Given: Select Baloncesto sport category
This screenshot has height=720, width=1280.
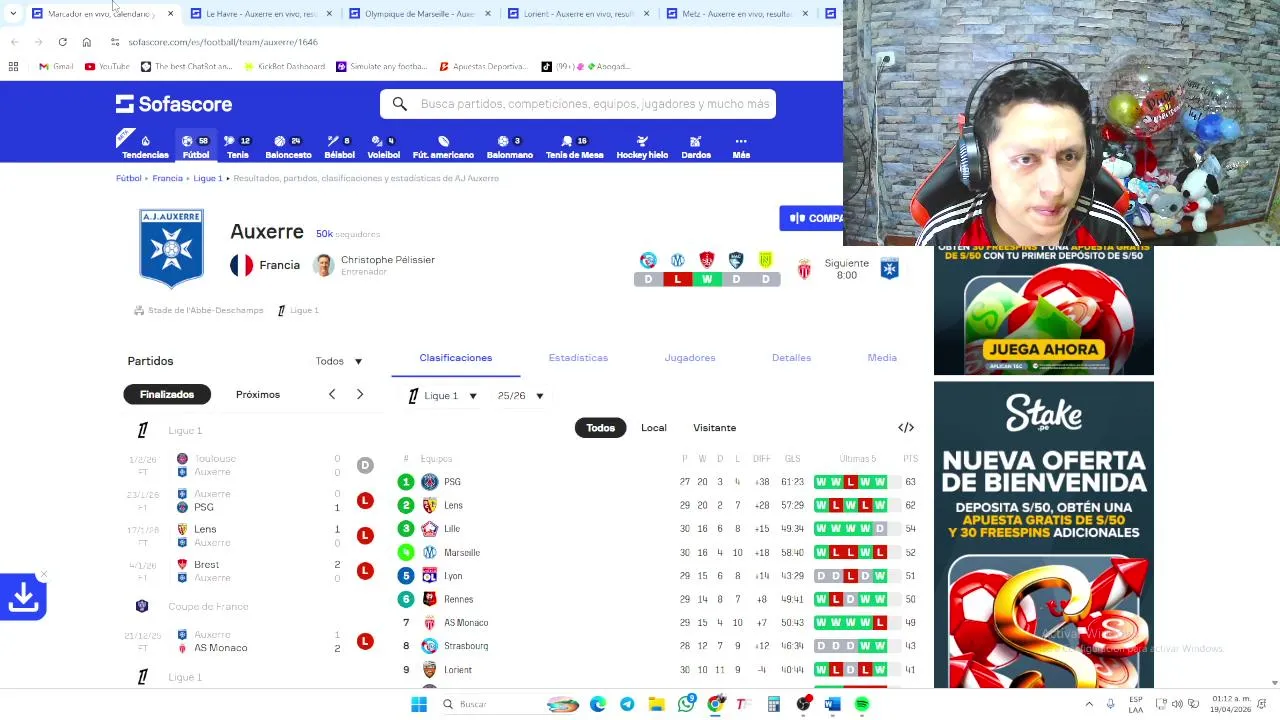Looking at the screenshot, I should coord(288,147).
